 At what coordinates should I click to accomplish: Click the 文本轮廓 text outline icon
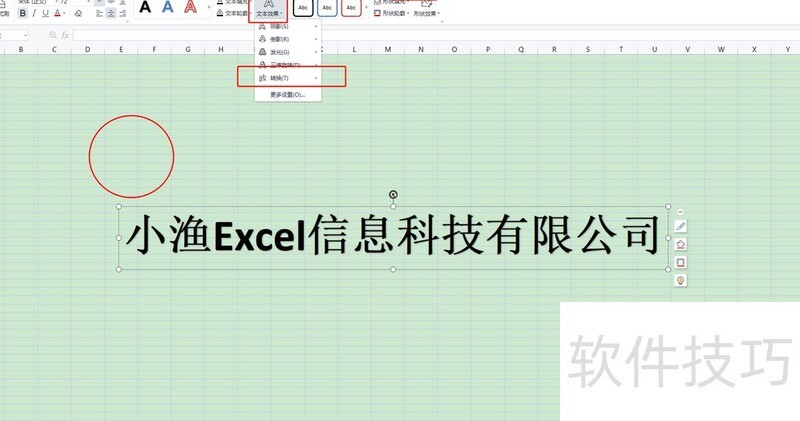(220, 13)
